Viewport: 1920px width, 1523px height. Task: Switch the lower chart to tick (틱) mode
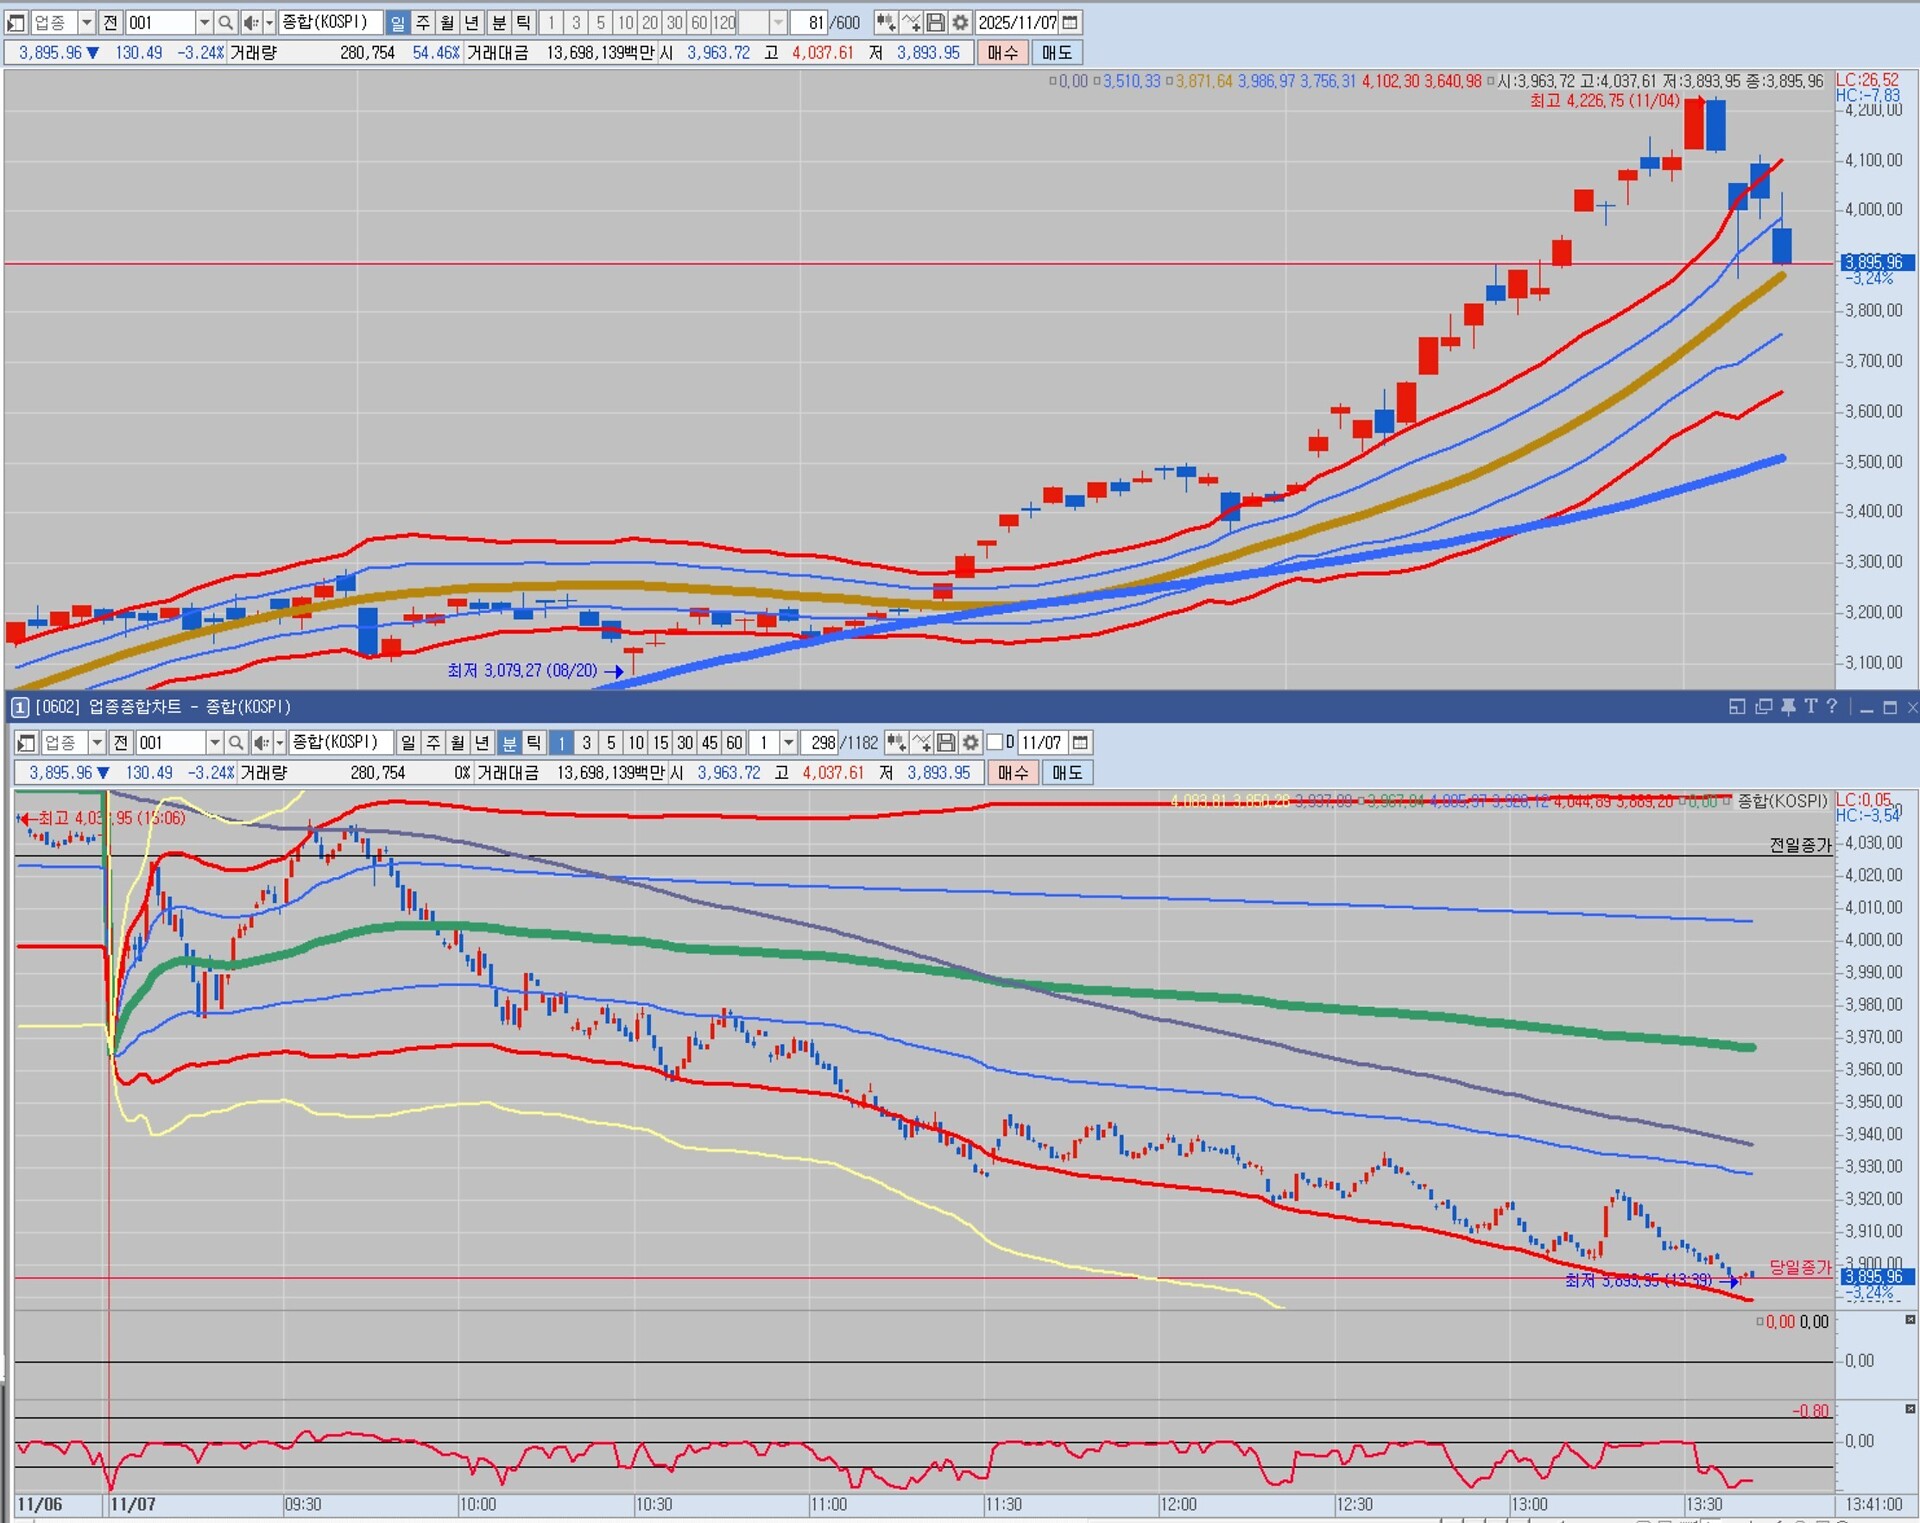point(534,742)
